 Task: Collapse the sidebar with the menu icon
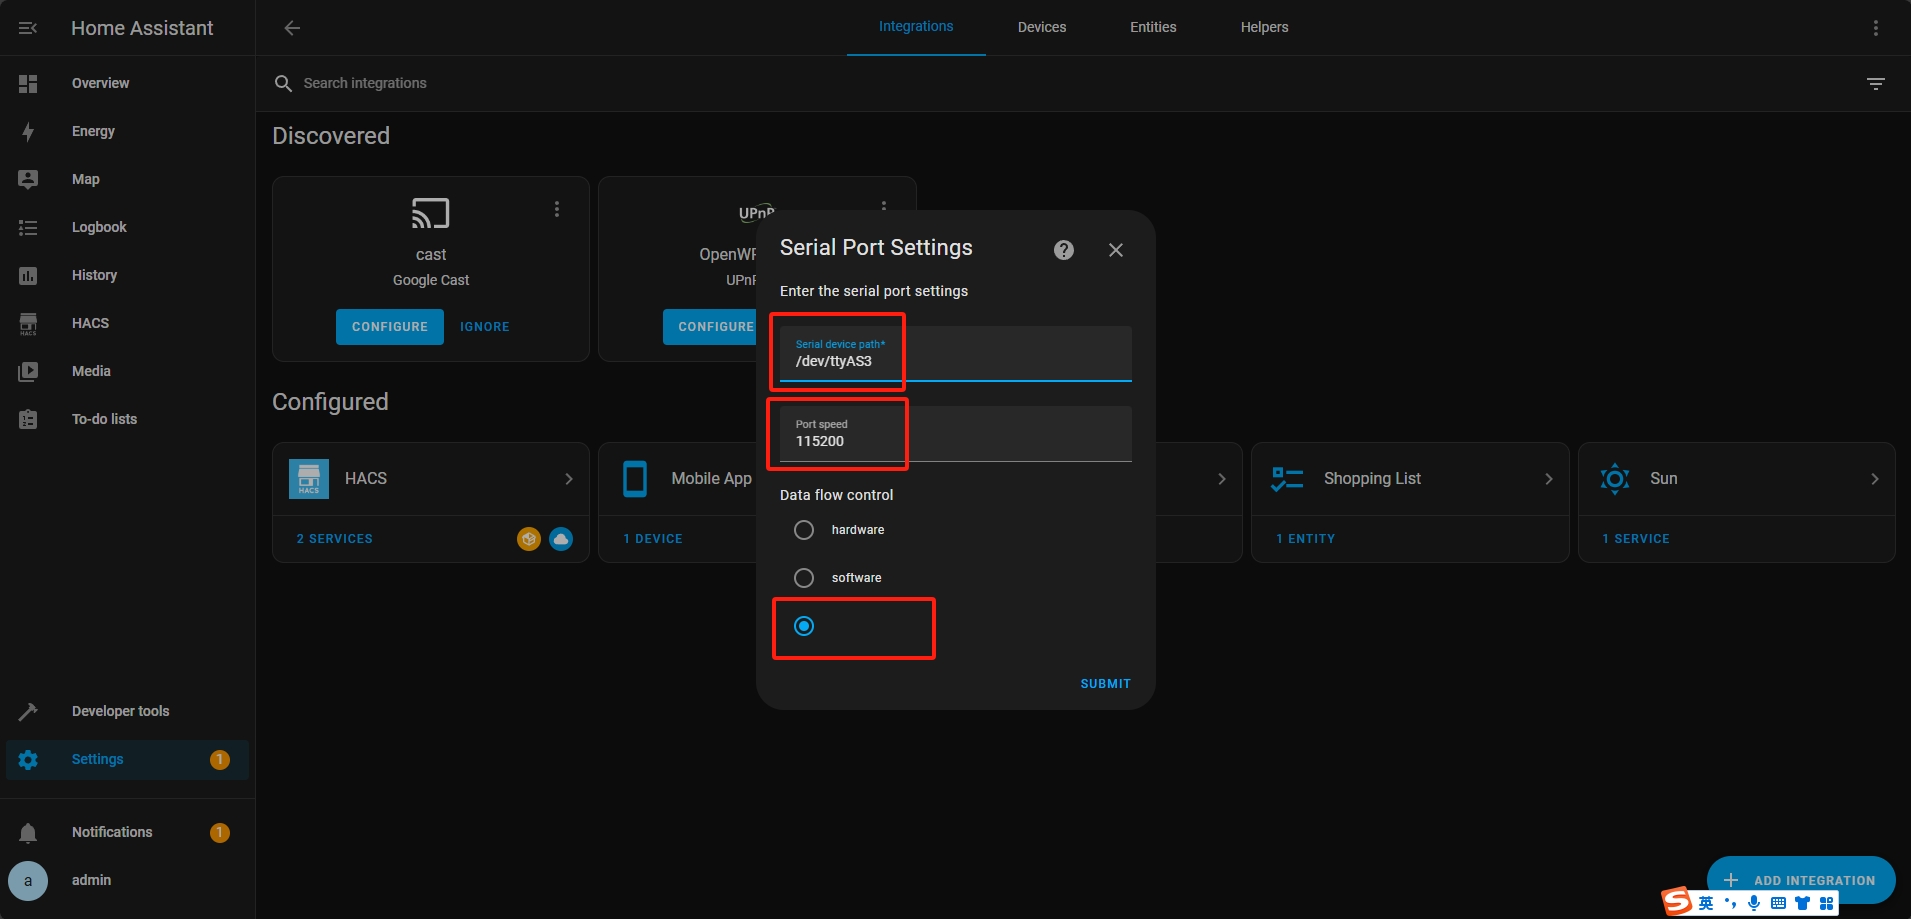click(x=28, y=28)
